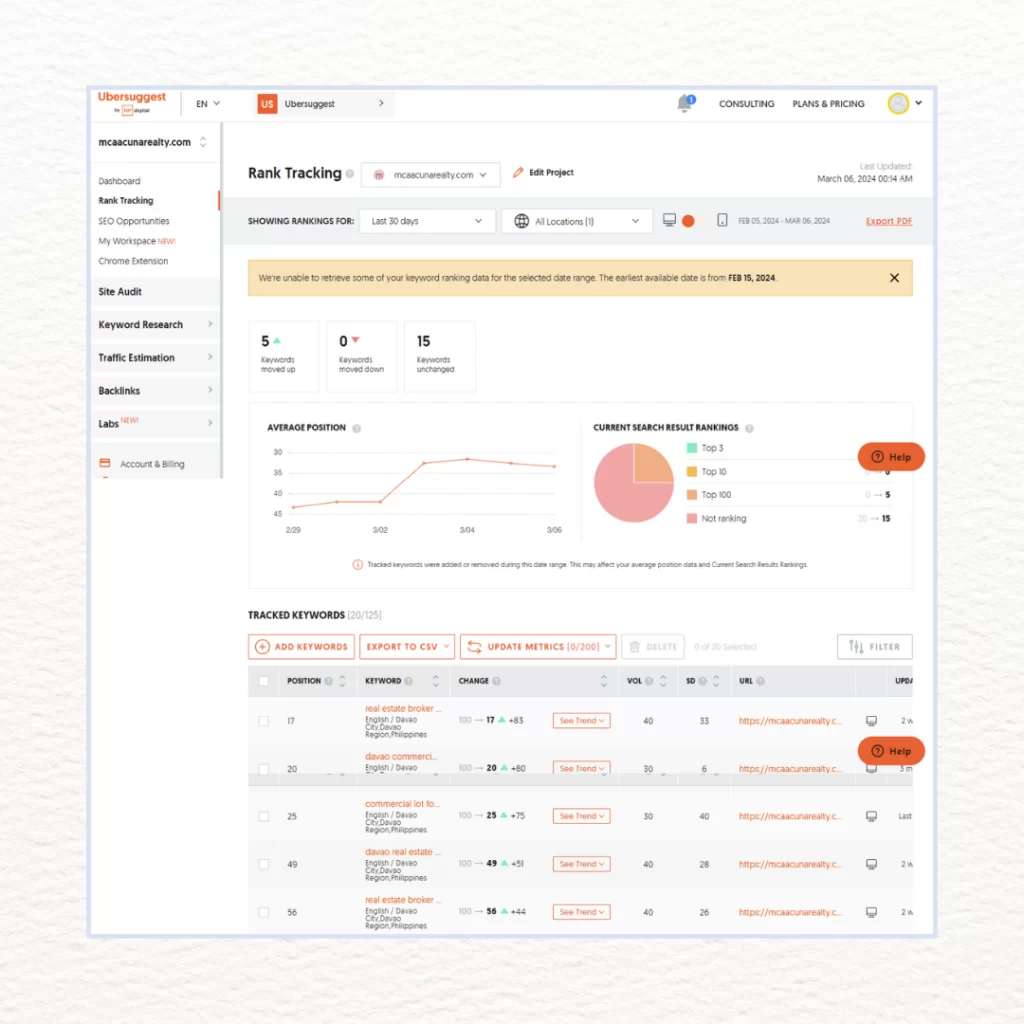Click the Top 100 legend color swatch
Screen dimensions: 1024x1024
pos(692,495)
